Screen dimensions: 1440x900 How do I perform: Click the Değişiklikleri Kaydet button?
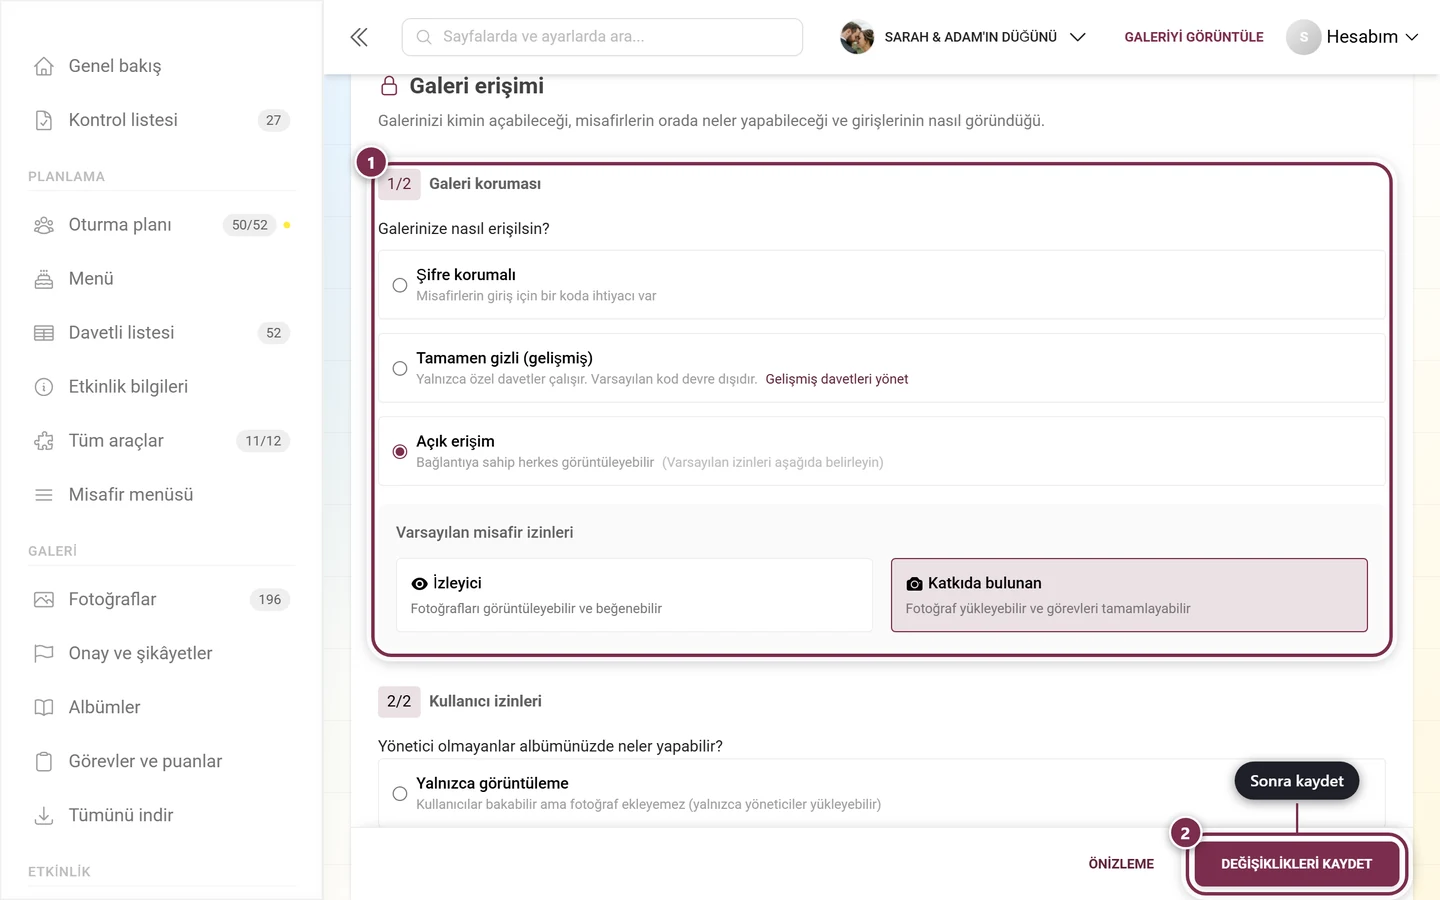[x=1296, y=864]
